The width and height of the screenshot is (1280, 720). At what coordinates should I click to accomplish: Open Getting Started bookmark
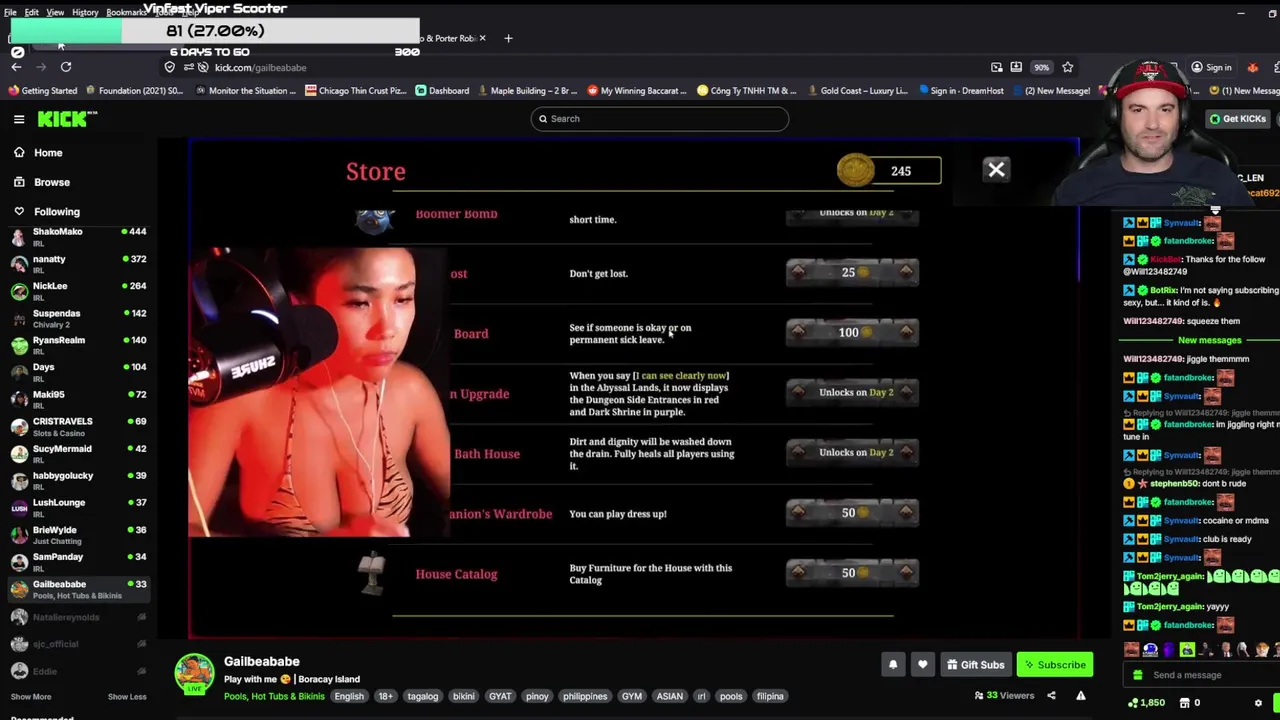(x=42, y=91)
